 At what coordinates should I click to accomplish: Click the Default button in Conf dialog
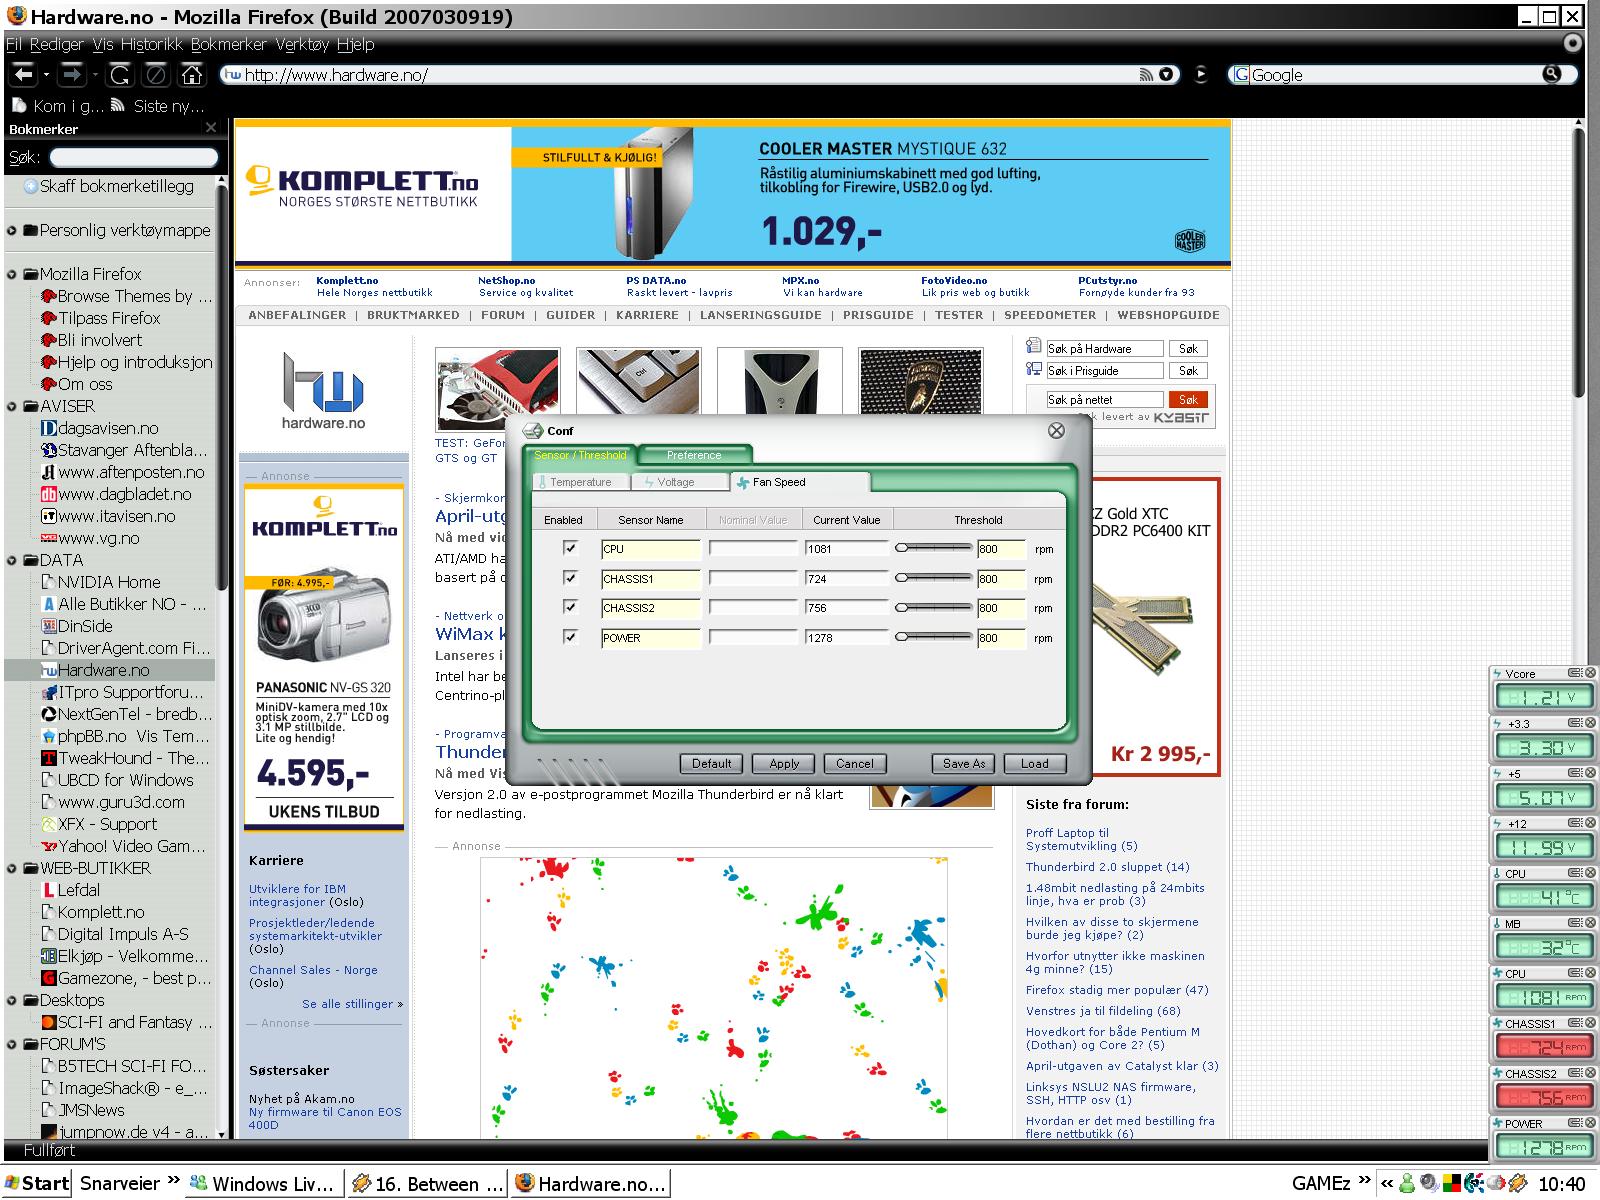click(712, 763)
